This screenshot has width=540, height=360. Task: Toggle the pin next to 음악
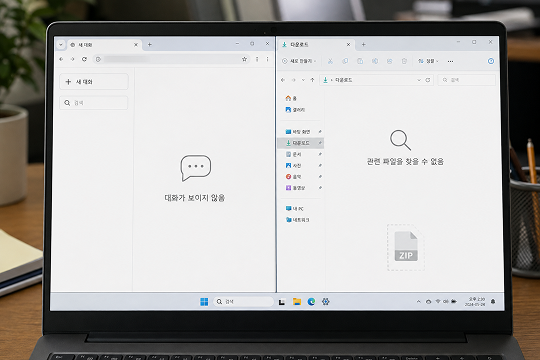320,177
